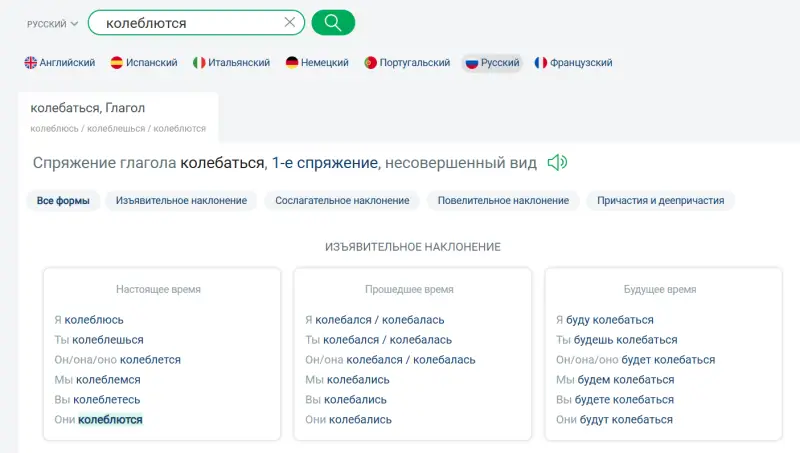
Task: Show Повелительное наклонение forms
Action: (502, 201)
